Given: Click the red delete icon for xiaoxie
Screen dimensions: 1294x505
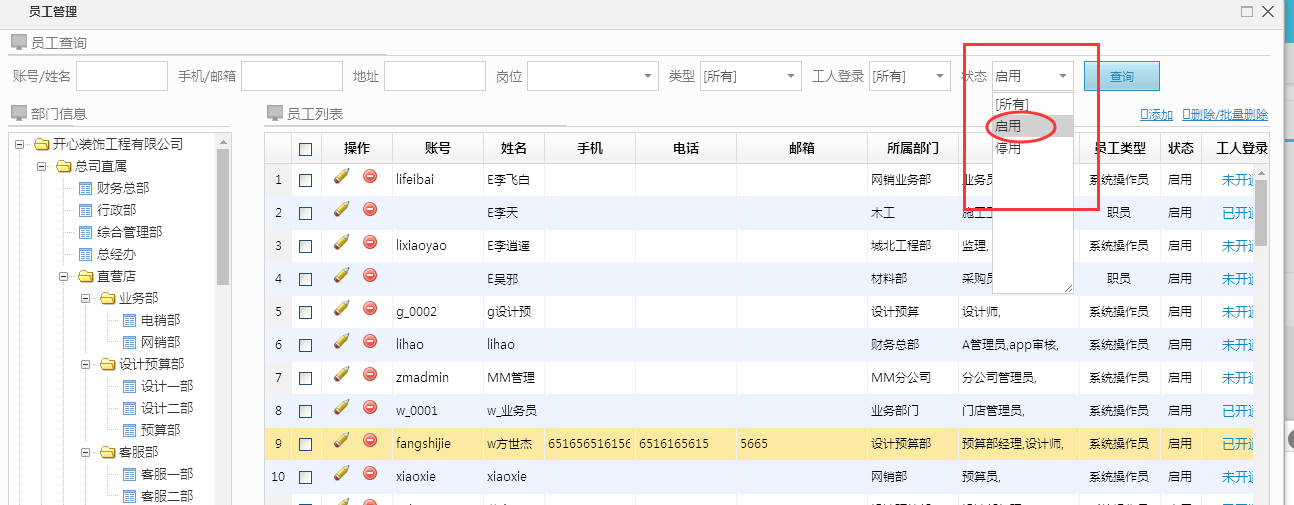Looking at the screenshot, I should 370,474.
